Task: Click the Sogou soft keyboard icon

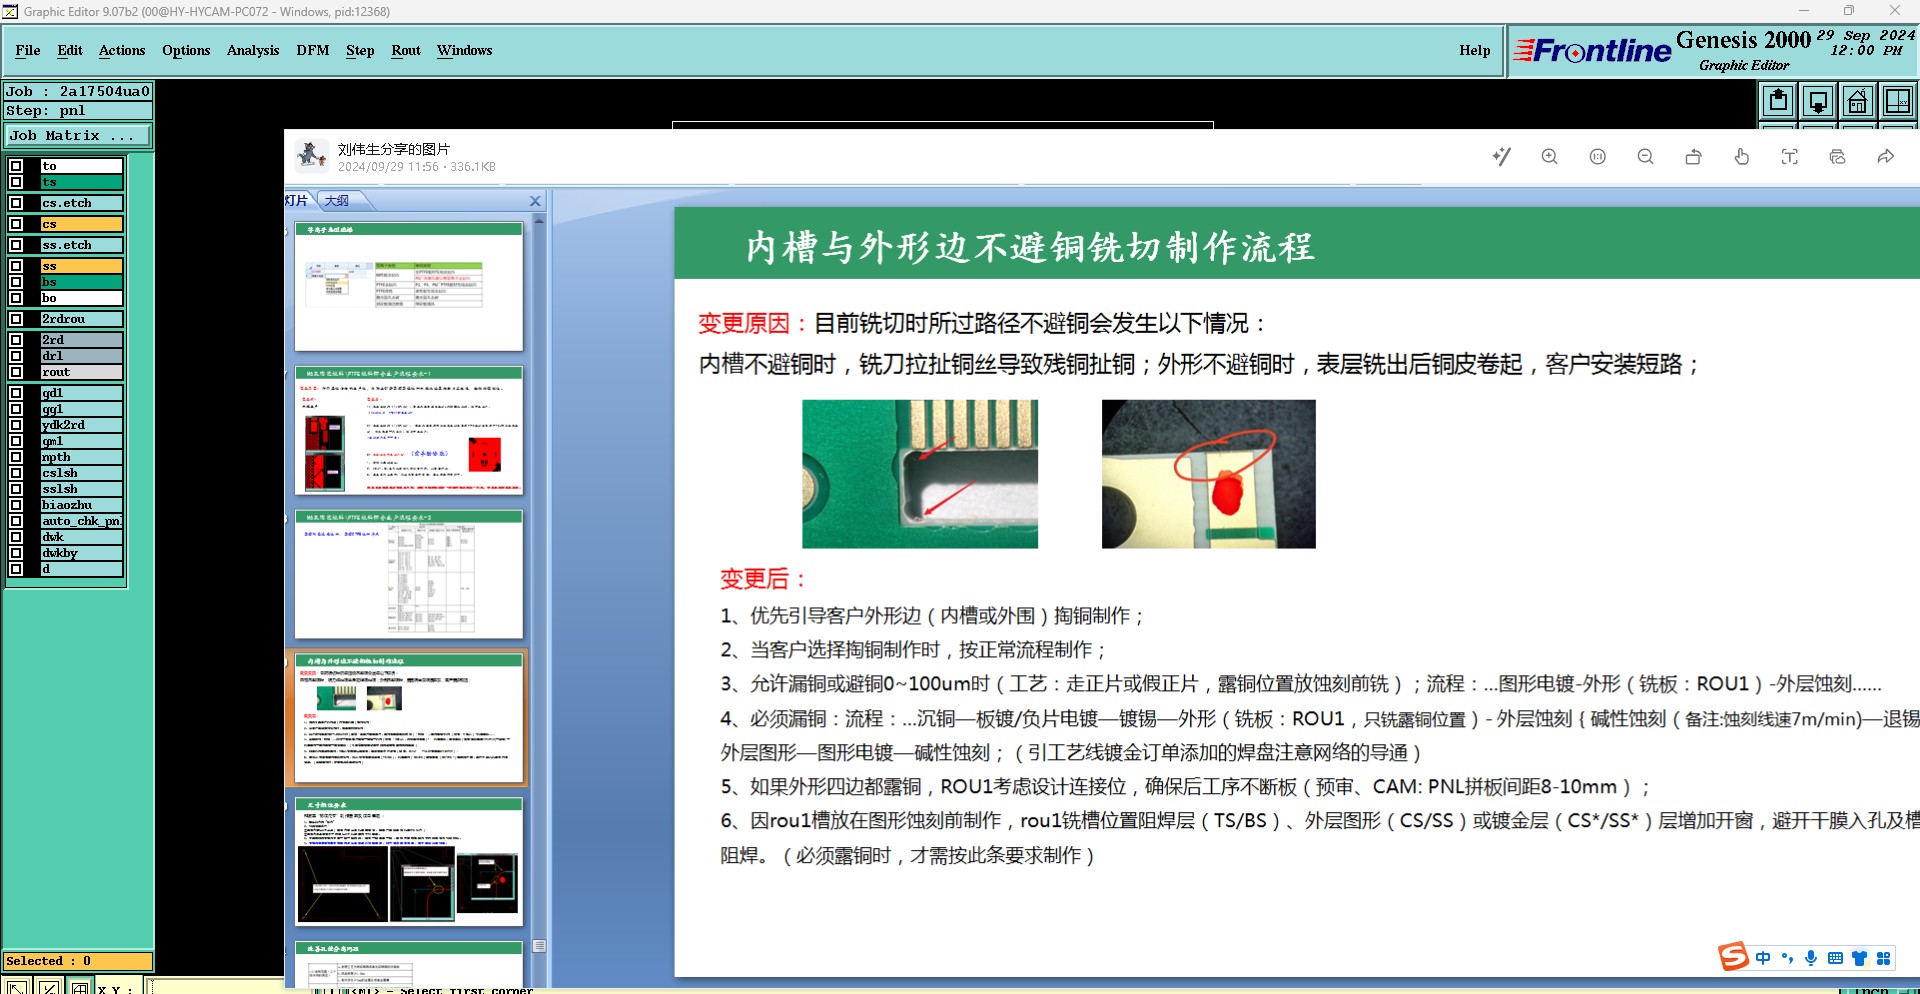Action: [1835, 958]
